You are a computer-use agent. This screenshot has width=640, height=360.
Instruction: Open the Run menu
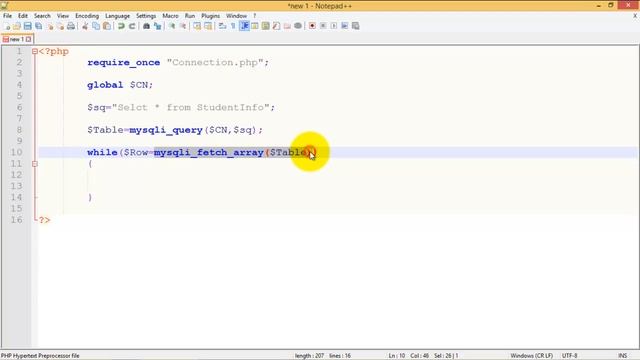pyautogui.click(x=190, y=16)
